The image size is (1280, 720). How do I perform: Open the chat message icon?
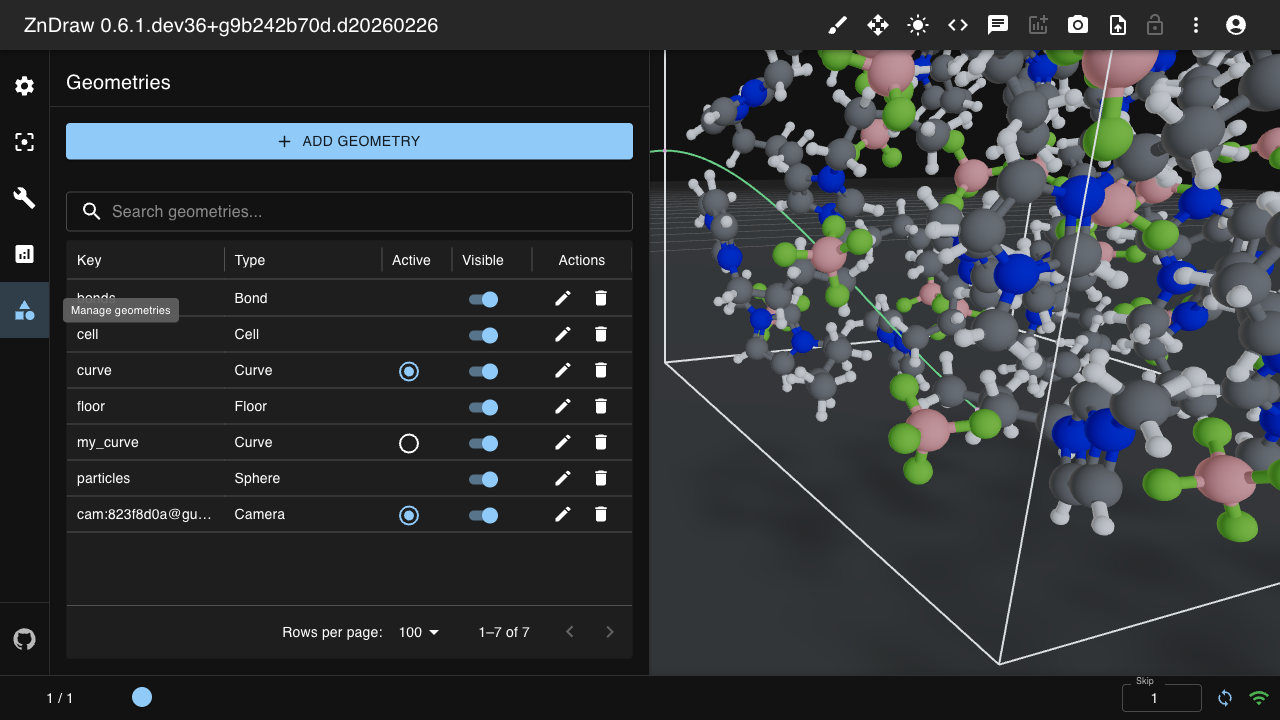(998, 25)
